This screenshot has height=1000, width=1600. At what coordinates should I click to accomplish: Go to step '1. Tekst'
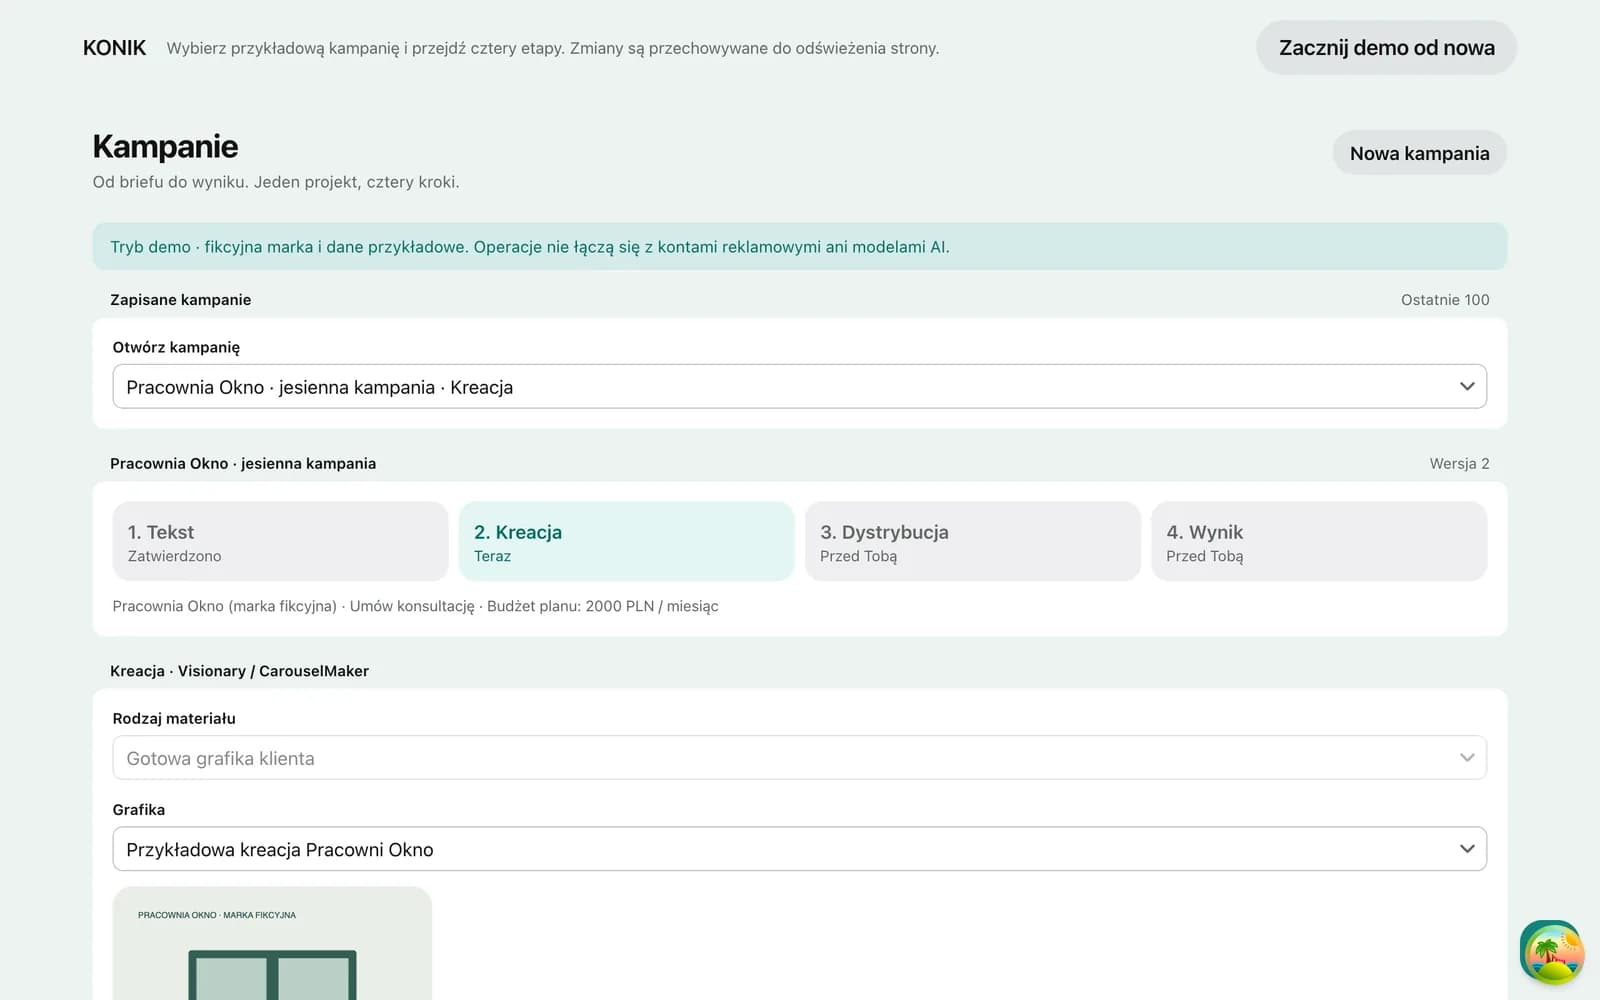[x=280, y=542]
